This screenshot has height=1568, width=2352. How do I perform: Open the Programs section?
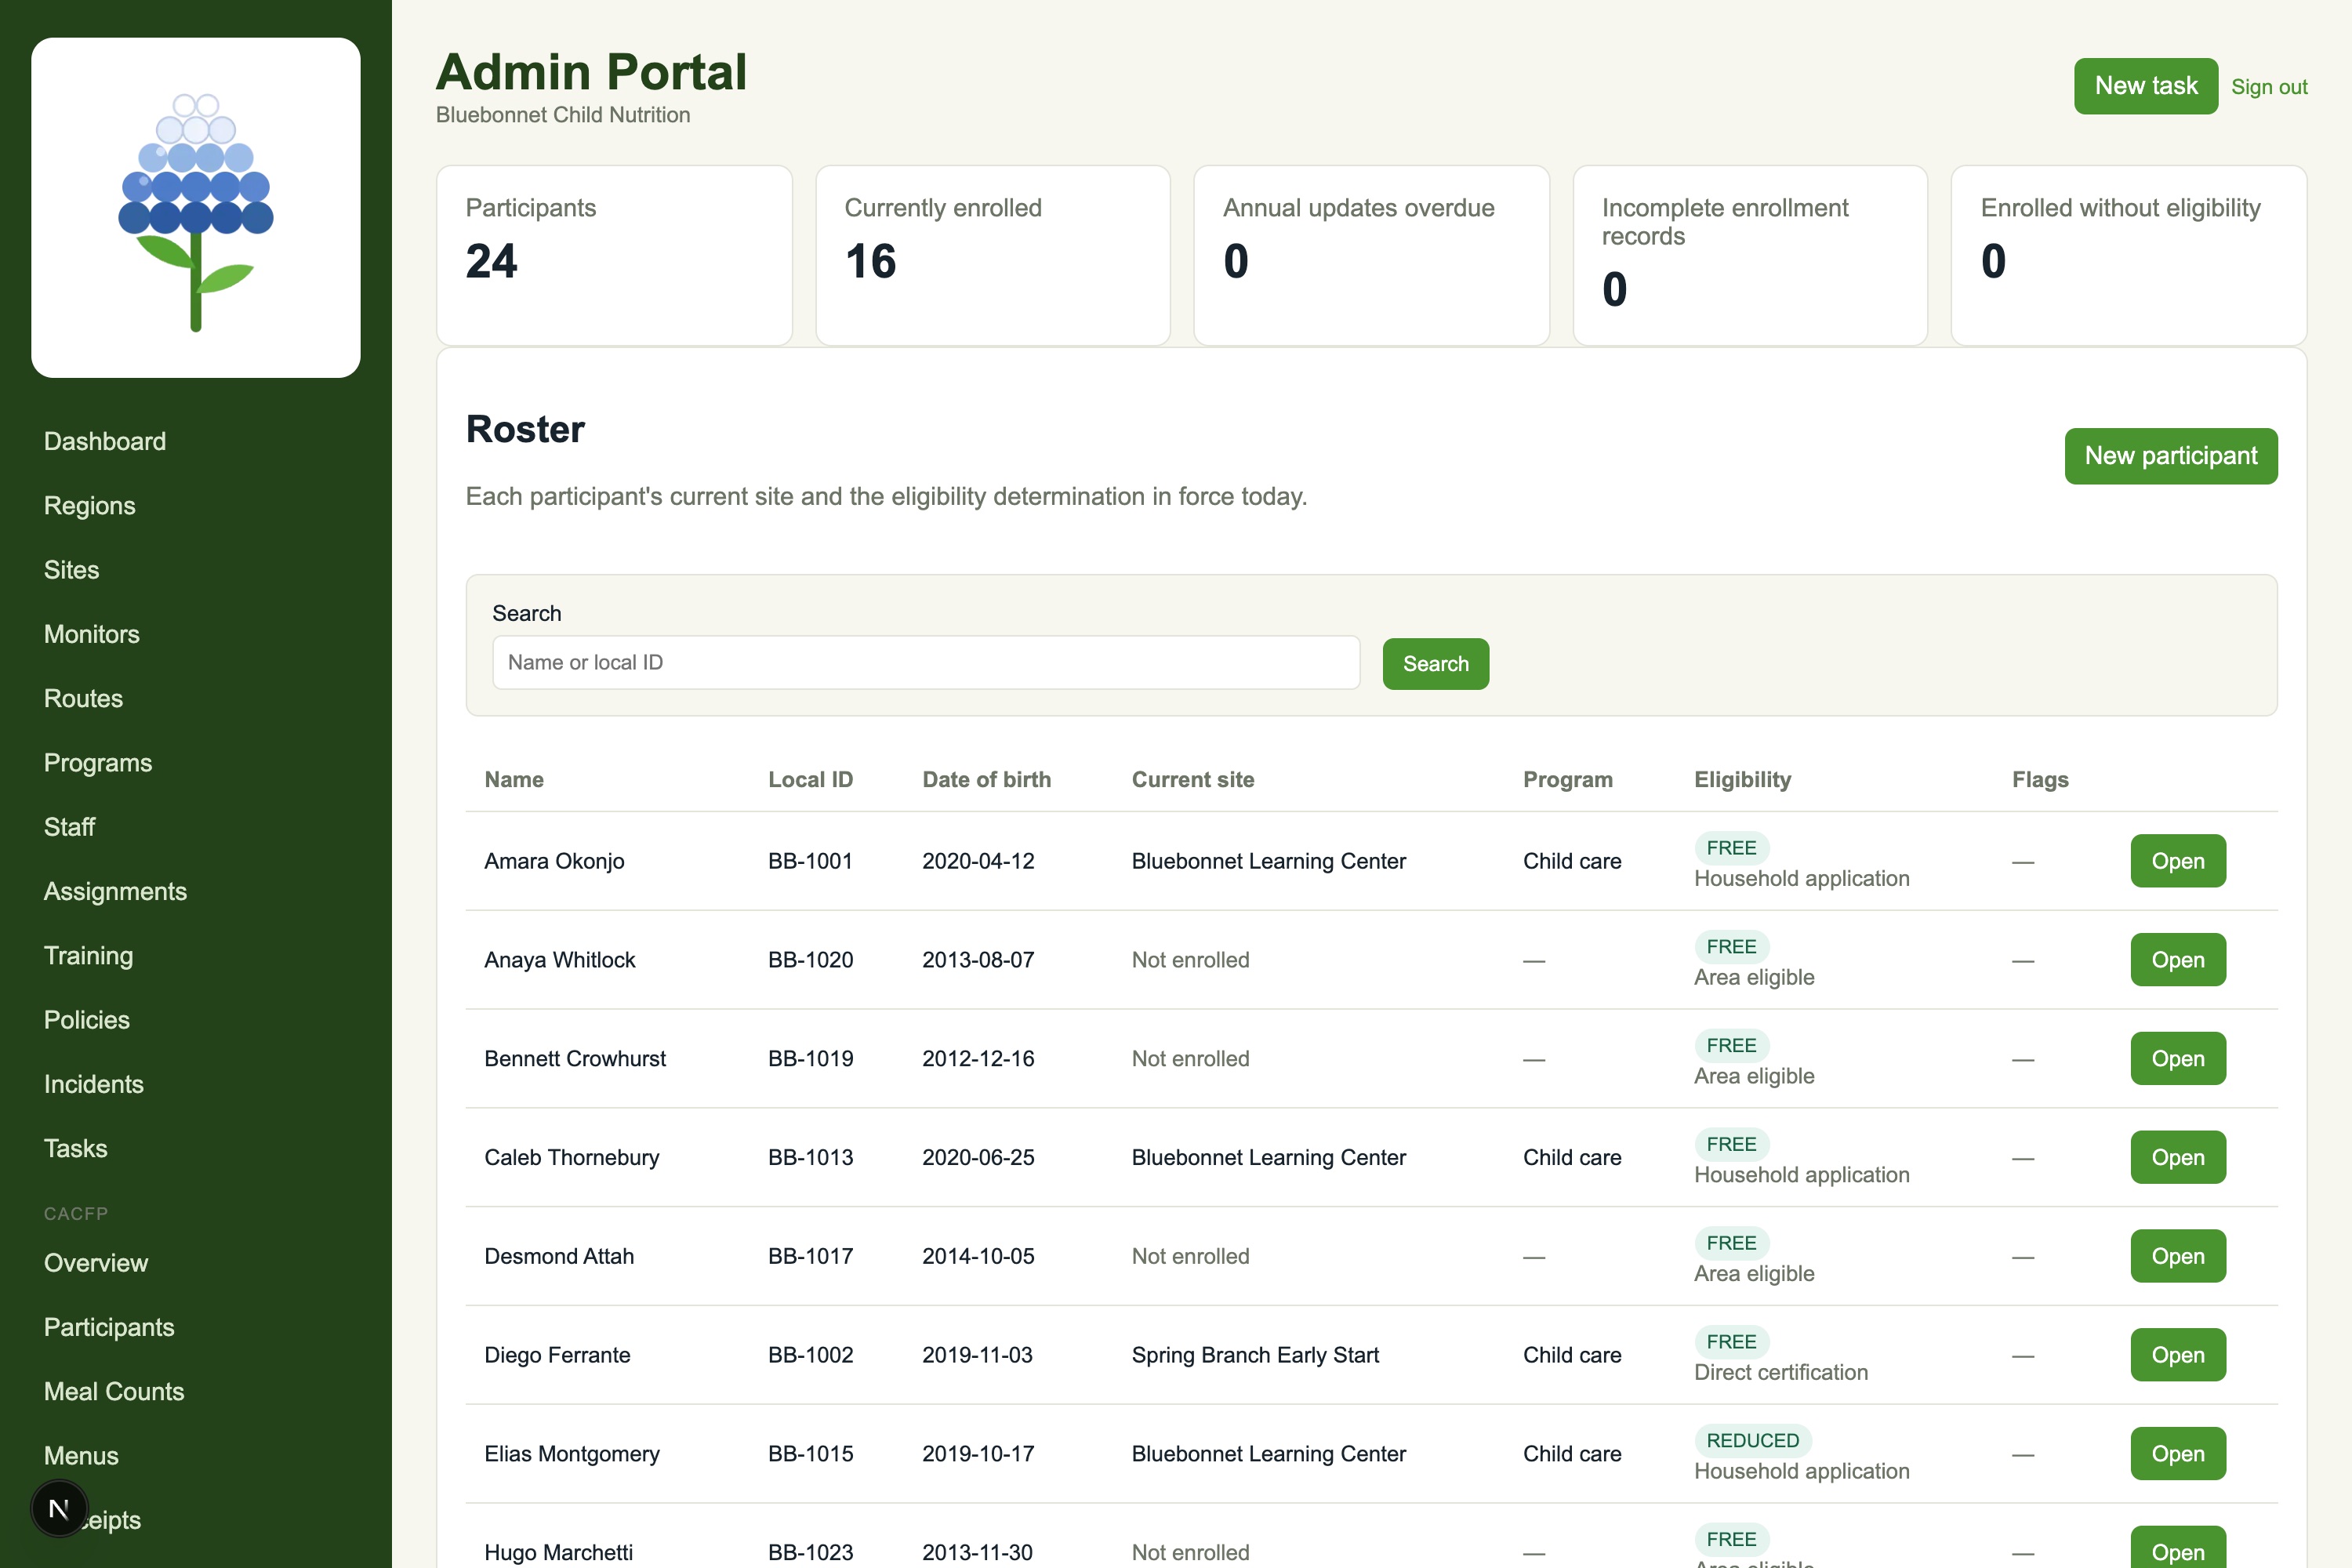(98, 762)
